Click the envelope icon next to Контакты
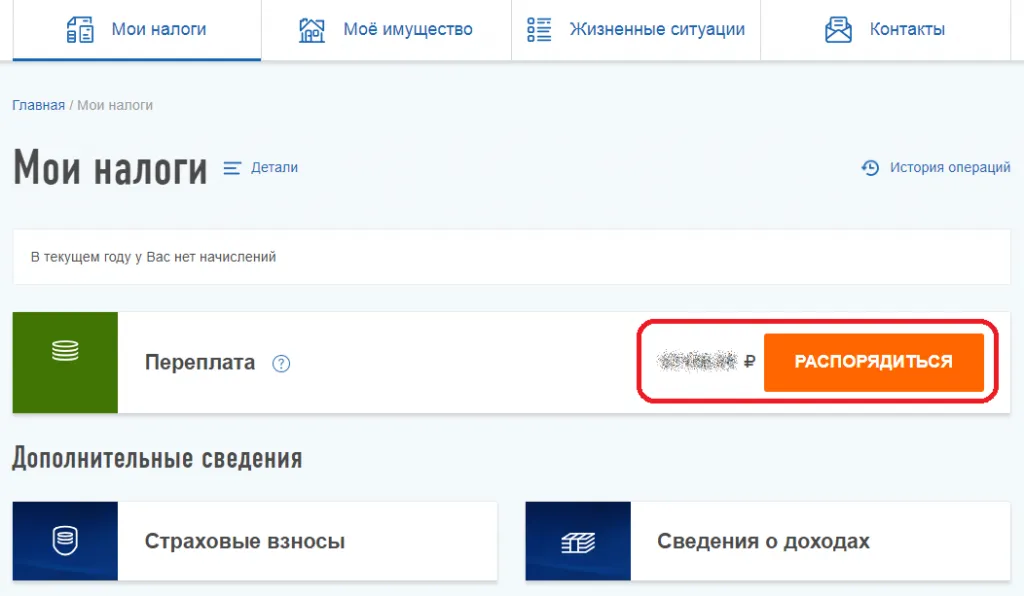This screenshot has height=596, width=1024. click(838, 30)
